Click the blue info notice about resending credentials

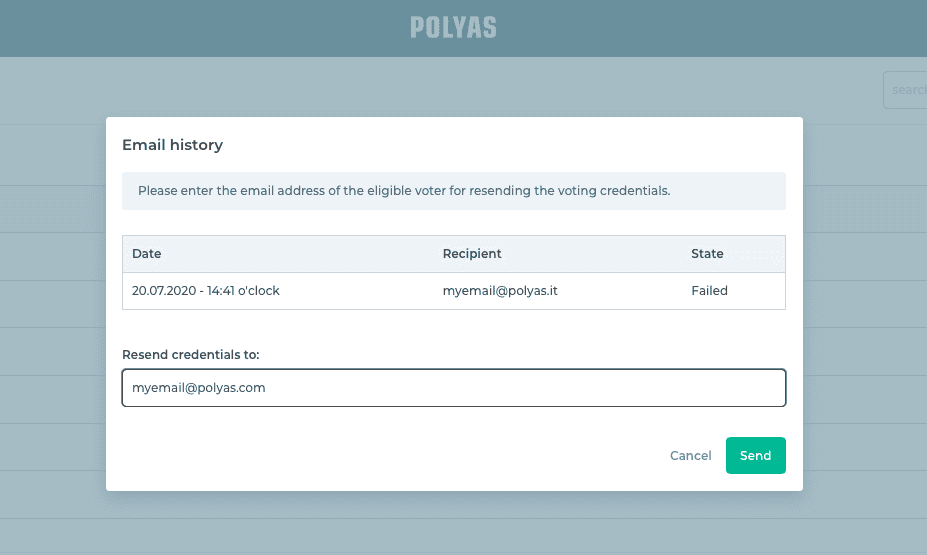coord(453,191)
